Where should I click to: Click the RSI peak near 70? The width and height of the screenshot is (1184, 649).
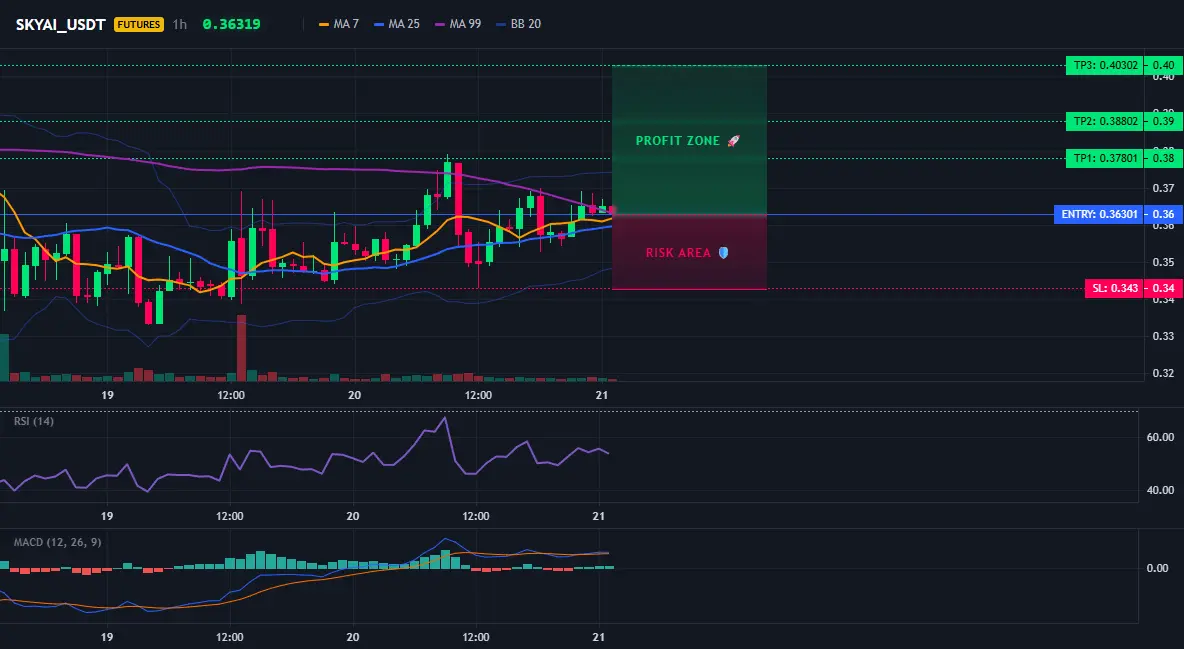pos(444,418)
